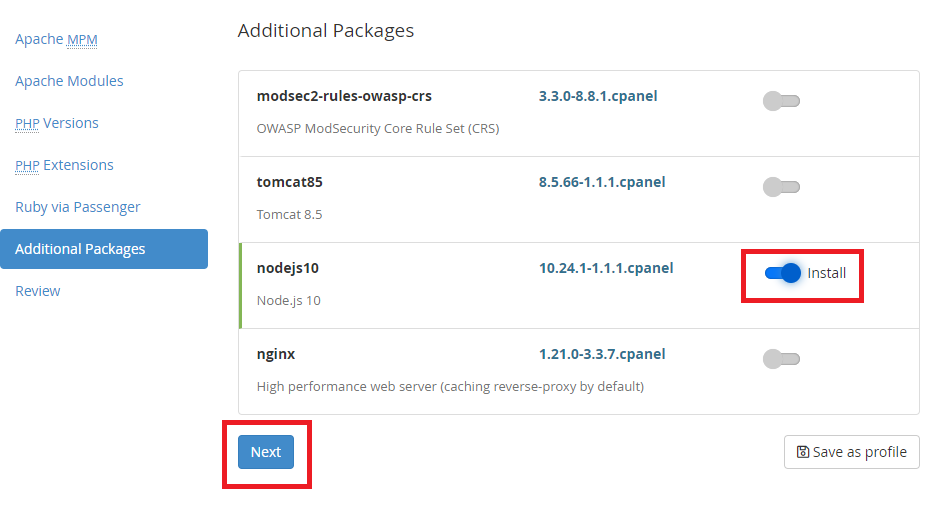Click nodejs10 version 10.24.1-1.1.1.cpanel
This screenshot has height=506, width=946.
pyautogui.click(x=606, y=268)
